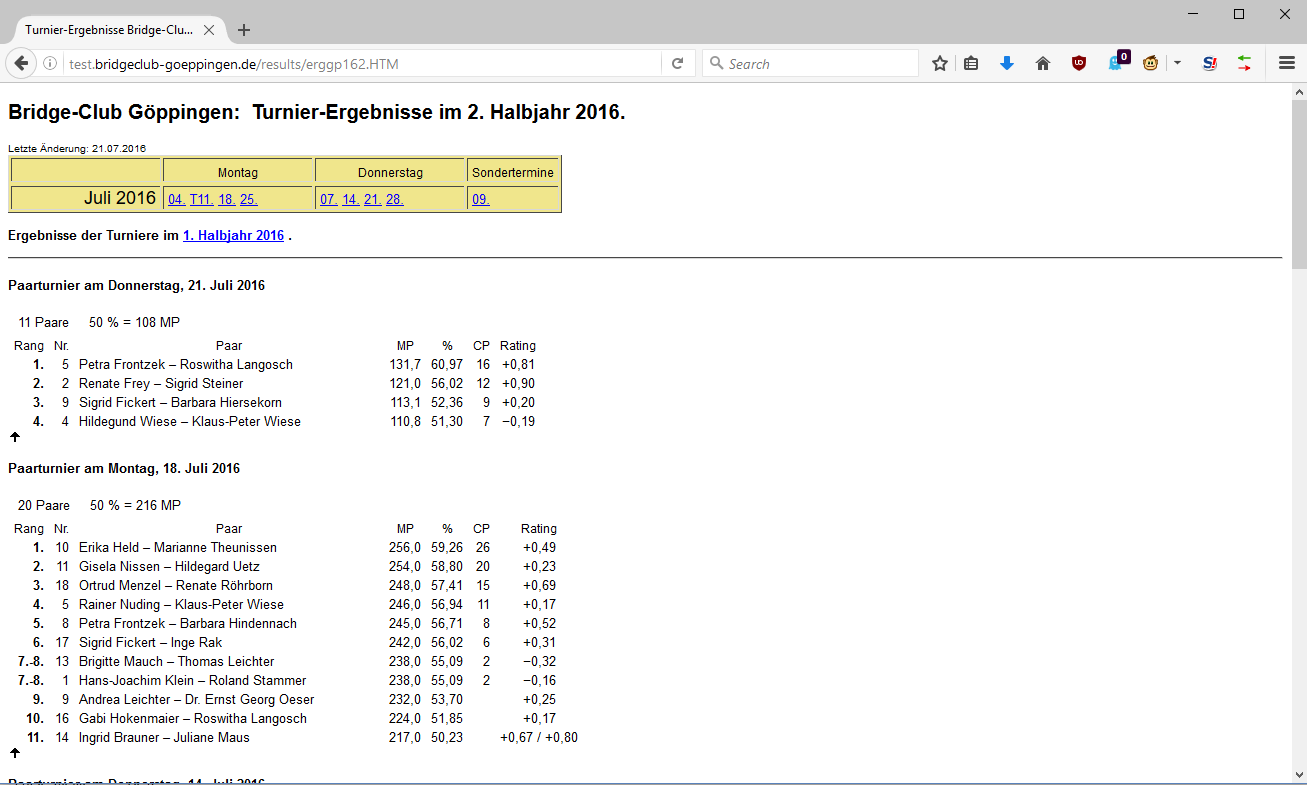The width and height of the screenshot is (1307, 785).
Task: Click Sigrid Fickert – Inge Rak row
Action: pyautogui.click(x=295, y=642)
